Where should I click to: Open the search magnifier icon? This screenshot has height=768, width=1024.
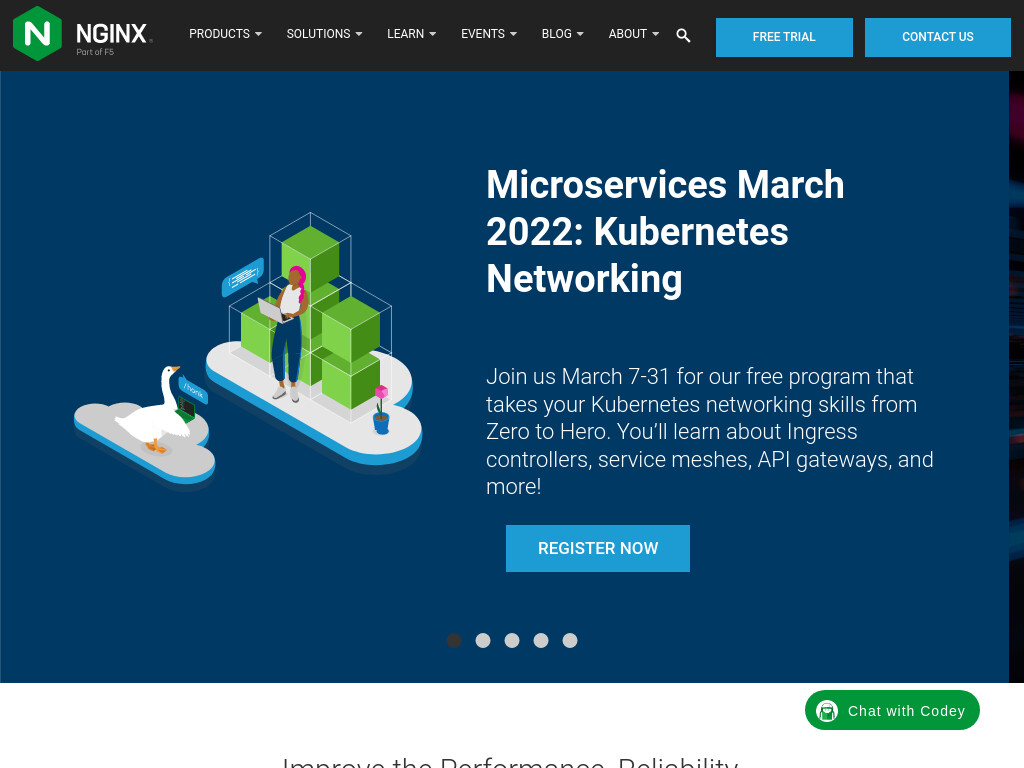(x=683, y=35)
